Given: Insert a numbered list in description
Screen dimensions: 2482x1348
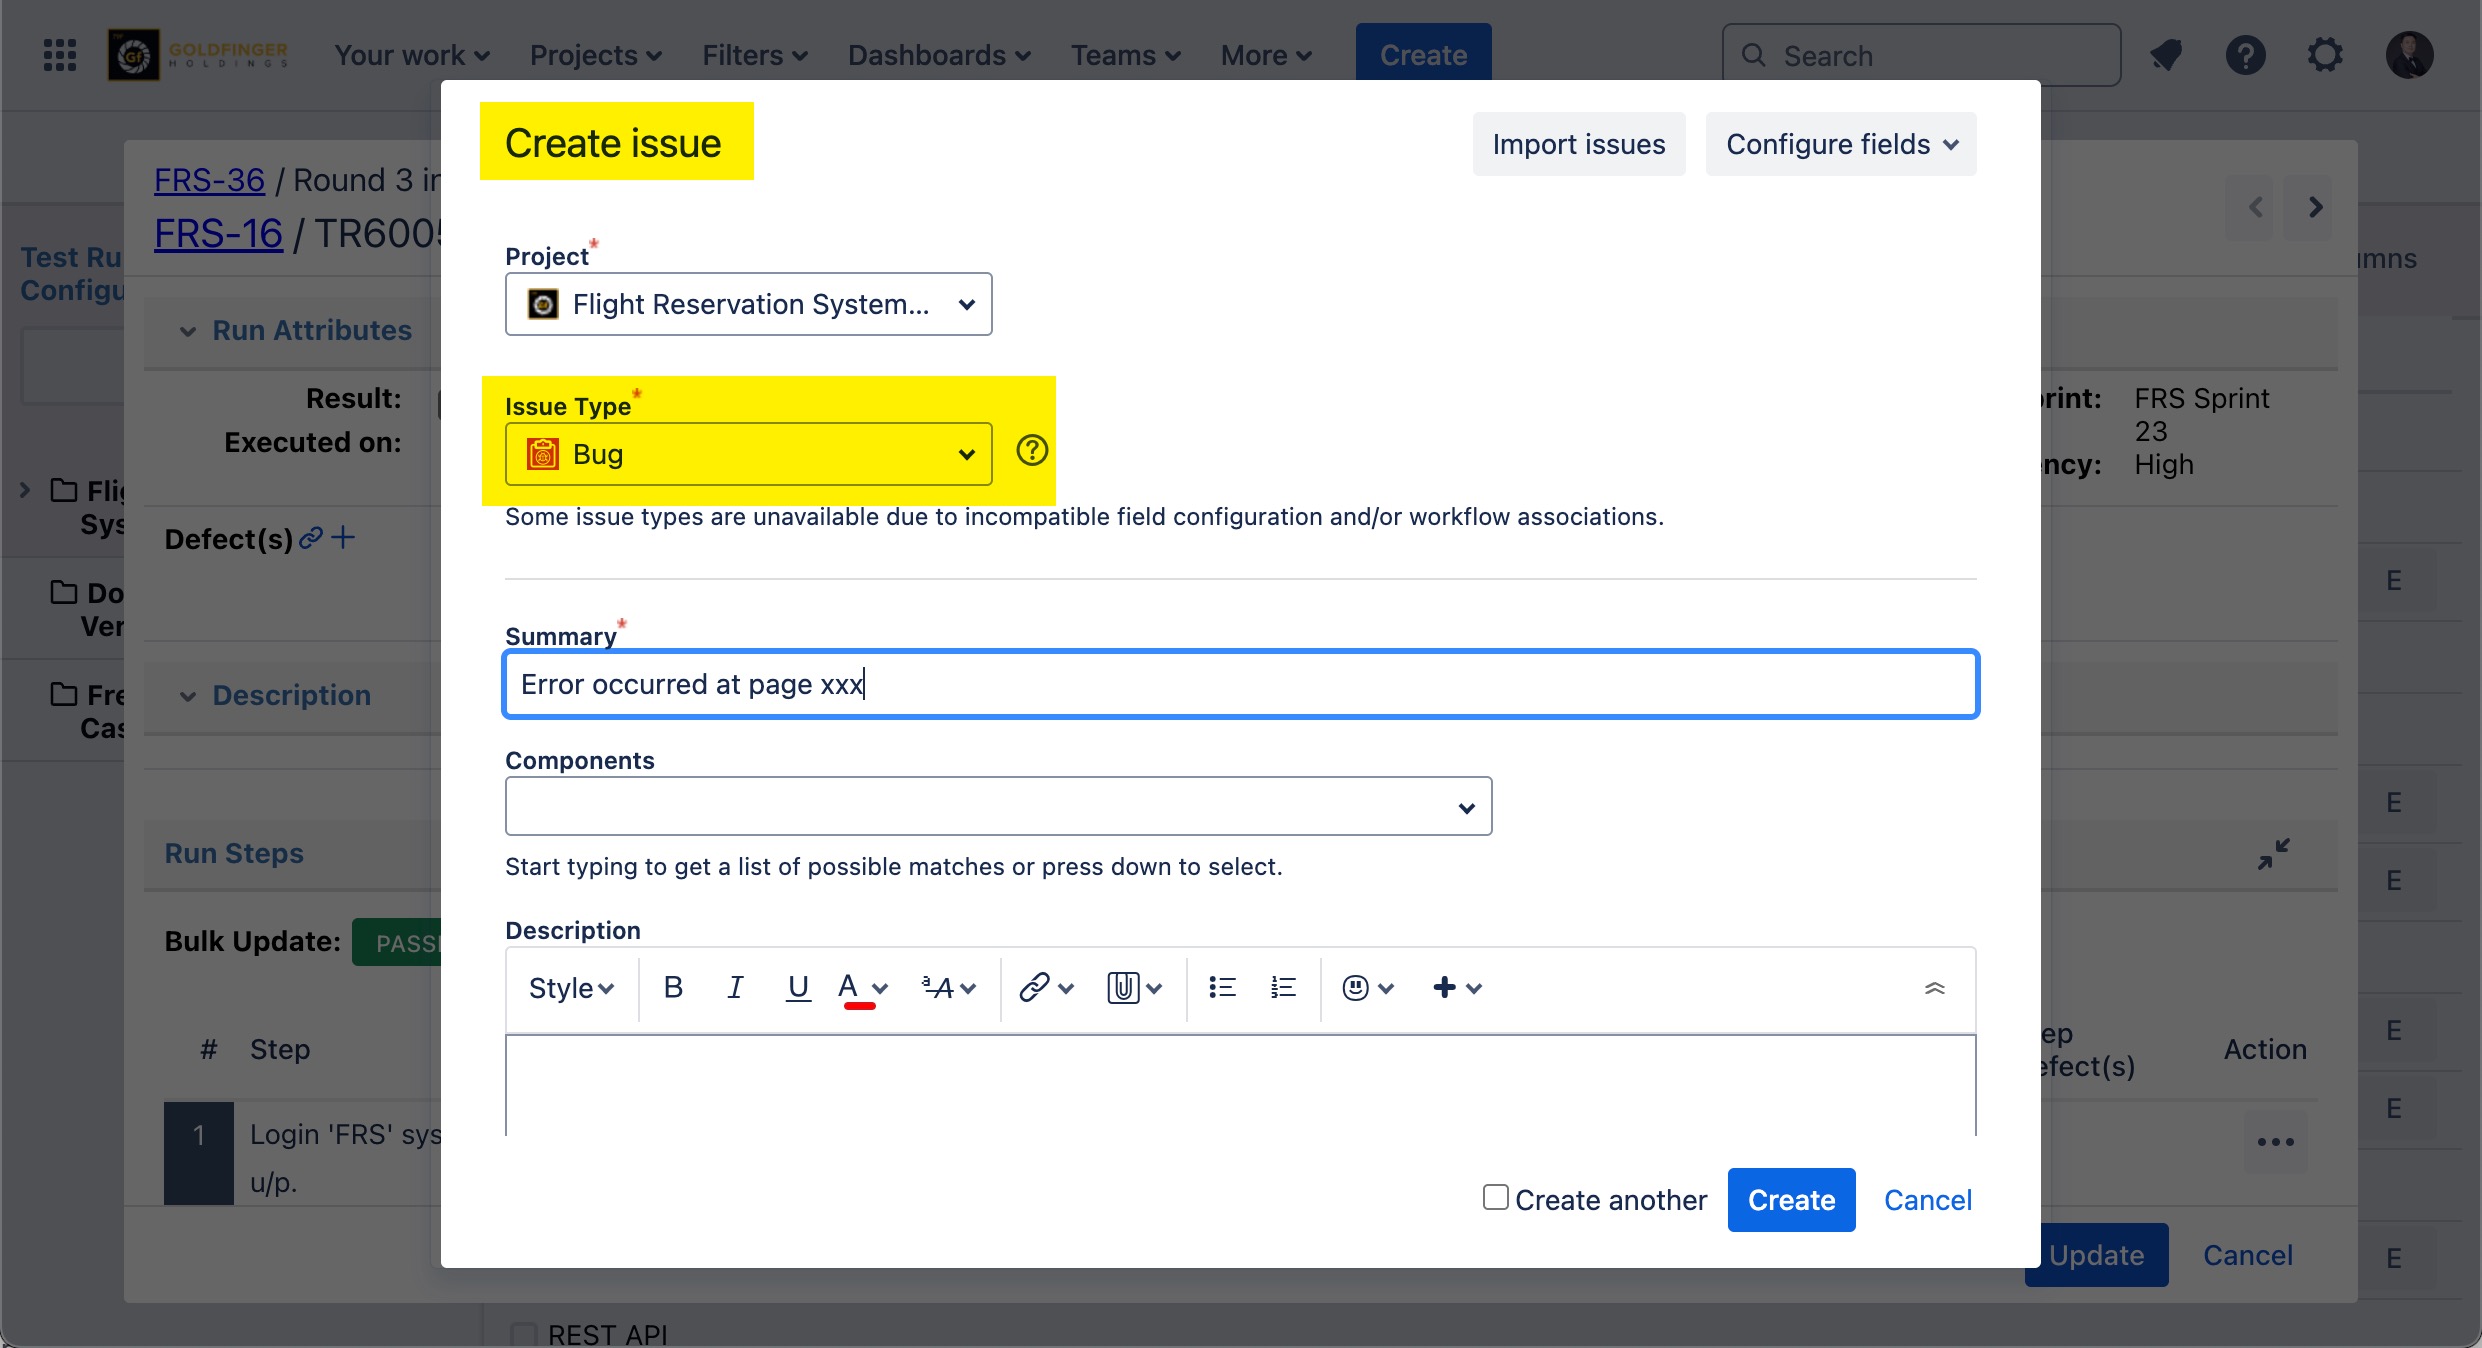Looking at the screenshot, I should (x=1283, y=988).
